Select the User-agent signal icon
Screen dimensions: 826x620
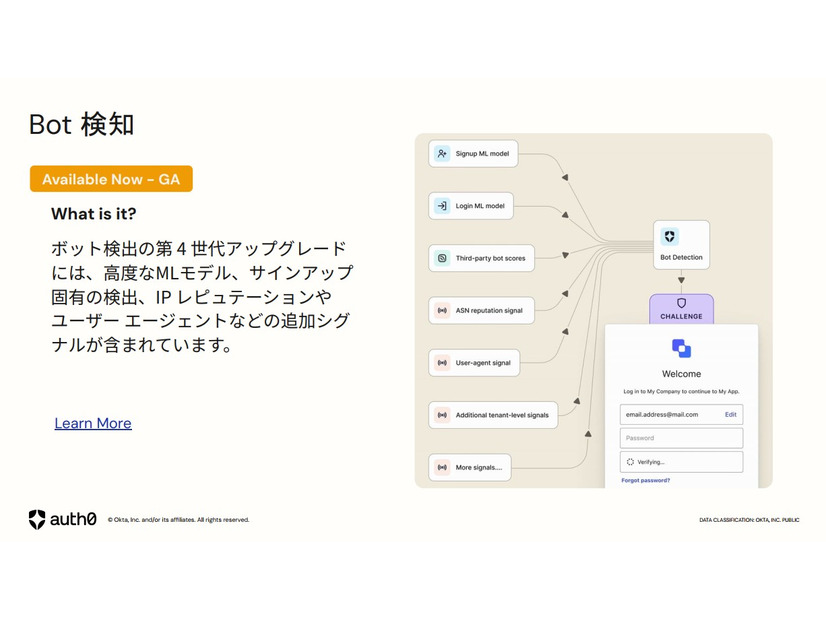443,363
